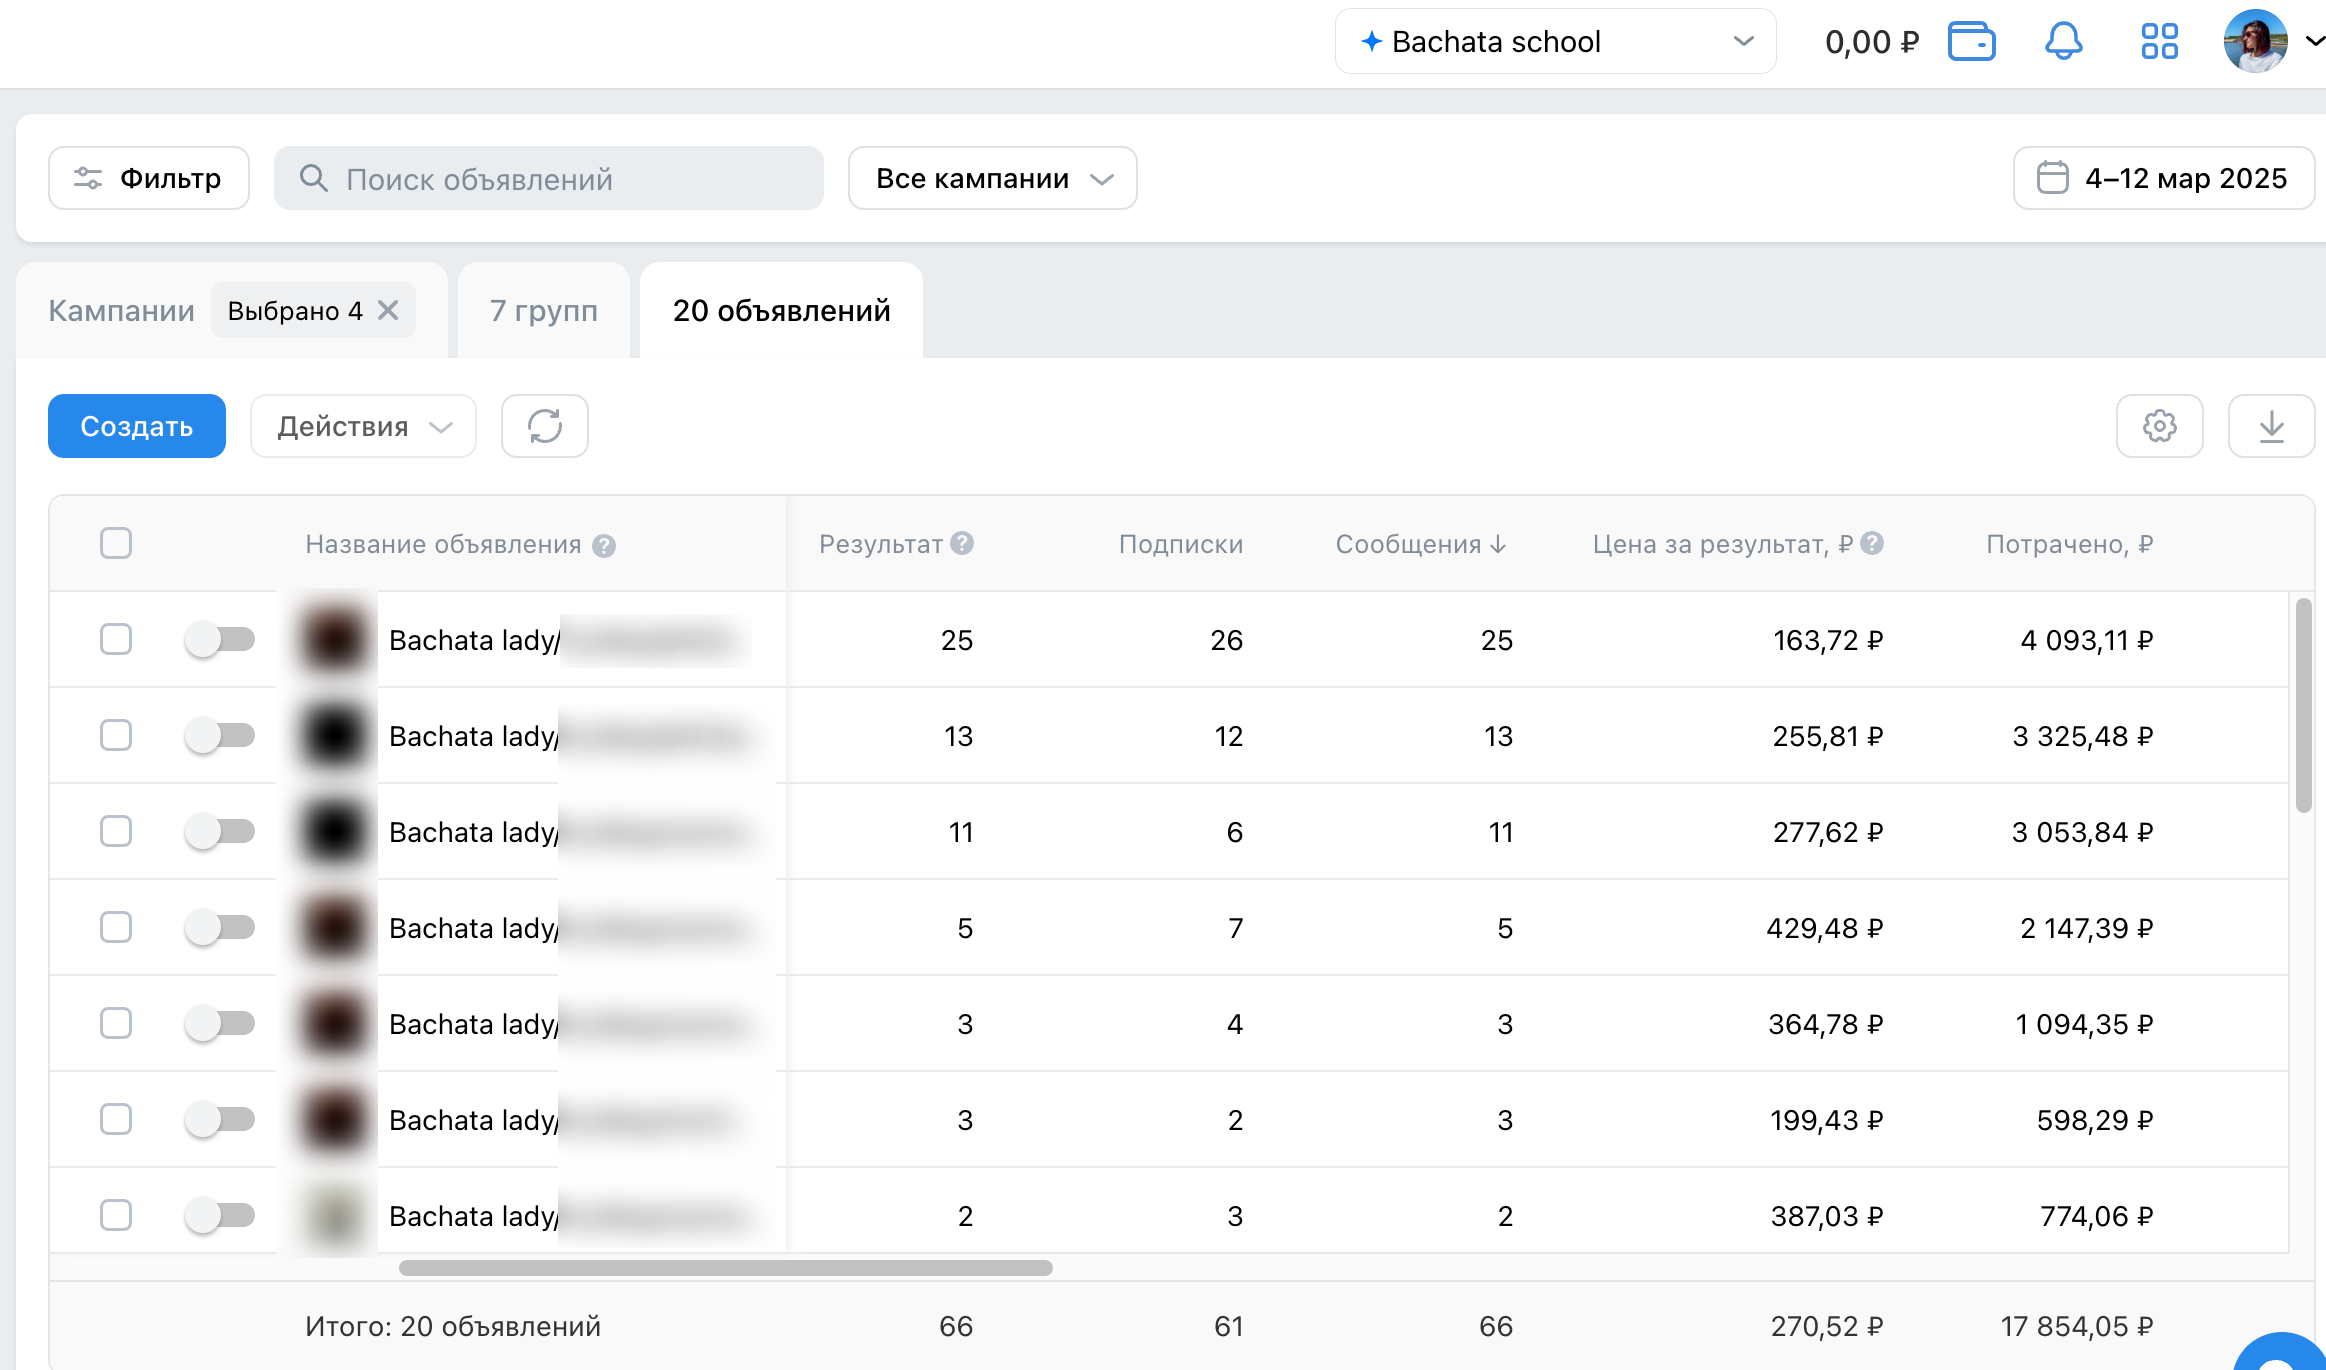Check the row with 3 325,48 ₽ spent
Viewport: 2326px width, 1370px height.
point(116,735)
